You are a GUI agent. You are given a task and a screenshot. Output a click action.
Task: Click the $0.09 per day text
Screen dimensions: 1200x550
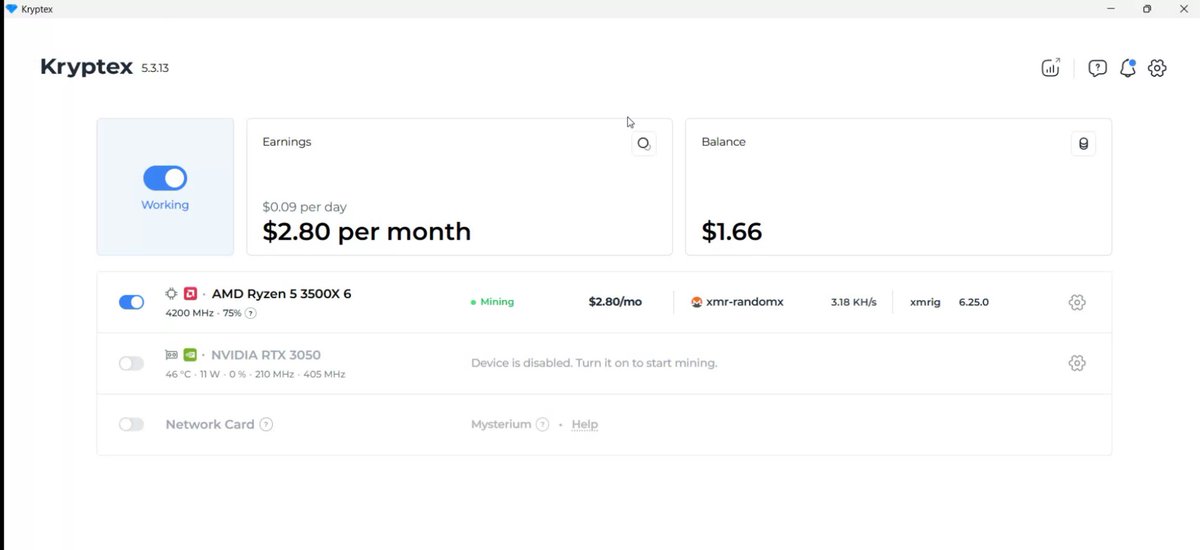pos(304,207)
